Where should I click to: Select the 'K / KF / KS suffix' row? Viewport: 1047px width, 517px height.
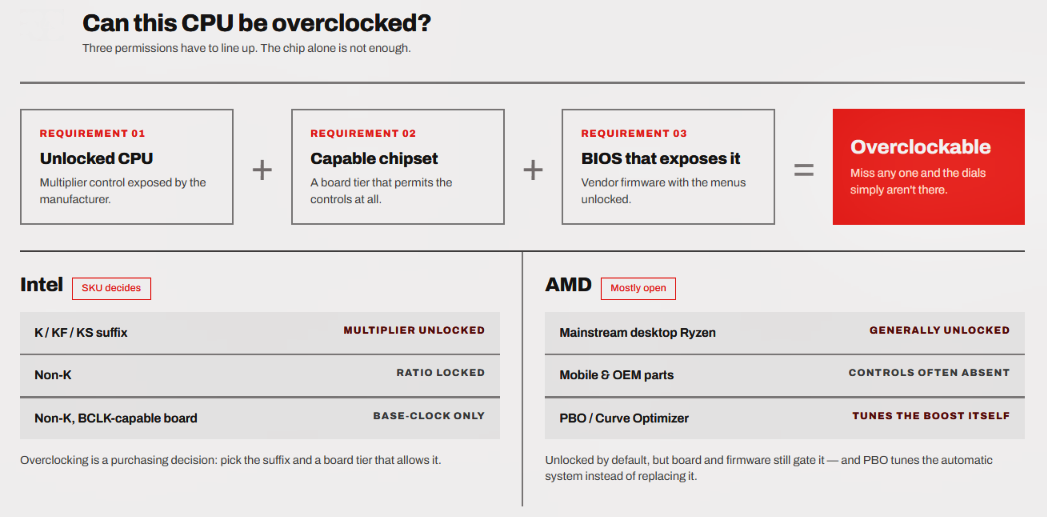click(260, 333)
